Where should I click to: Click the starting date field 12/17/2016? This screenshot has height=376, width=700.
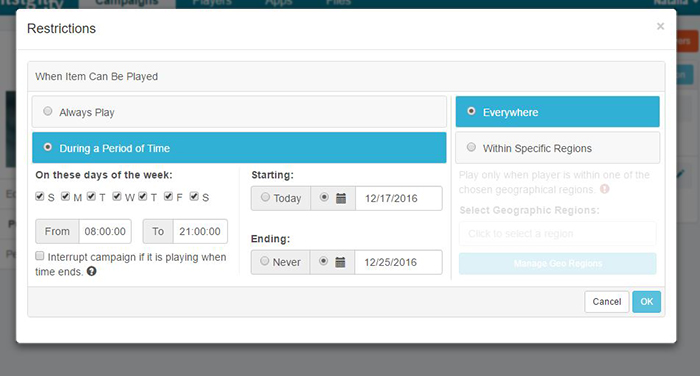point(399,198)
